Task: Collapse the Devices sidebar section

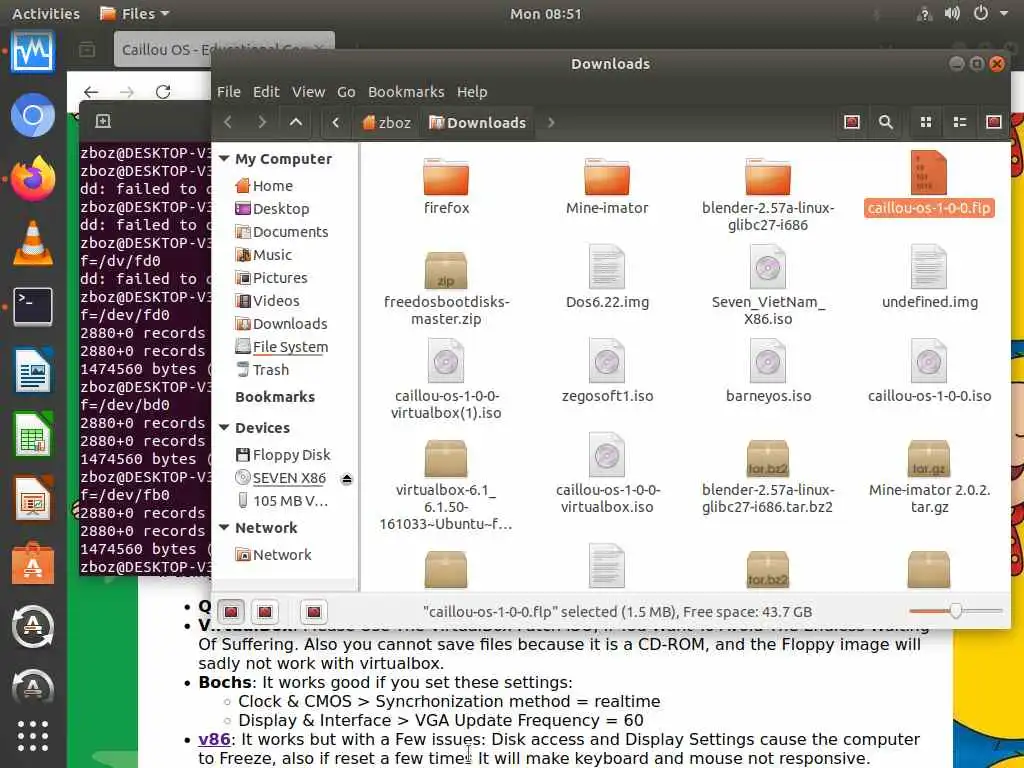Action: [224, 428]
